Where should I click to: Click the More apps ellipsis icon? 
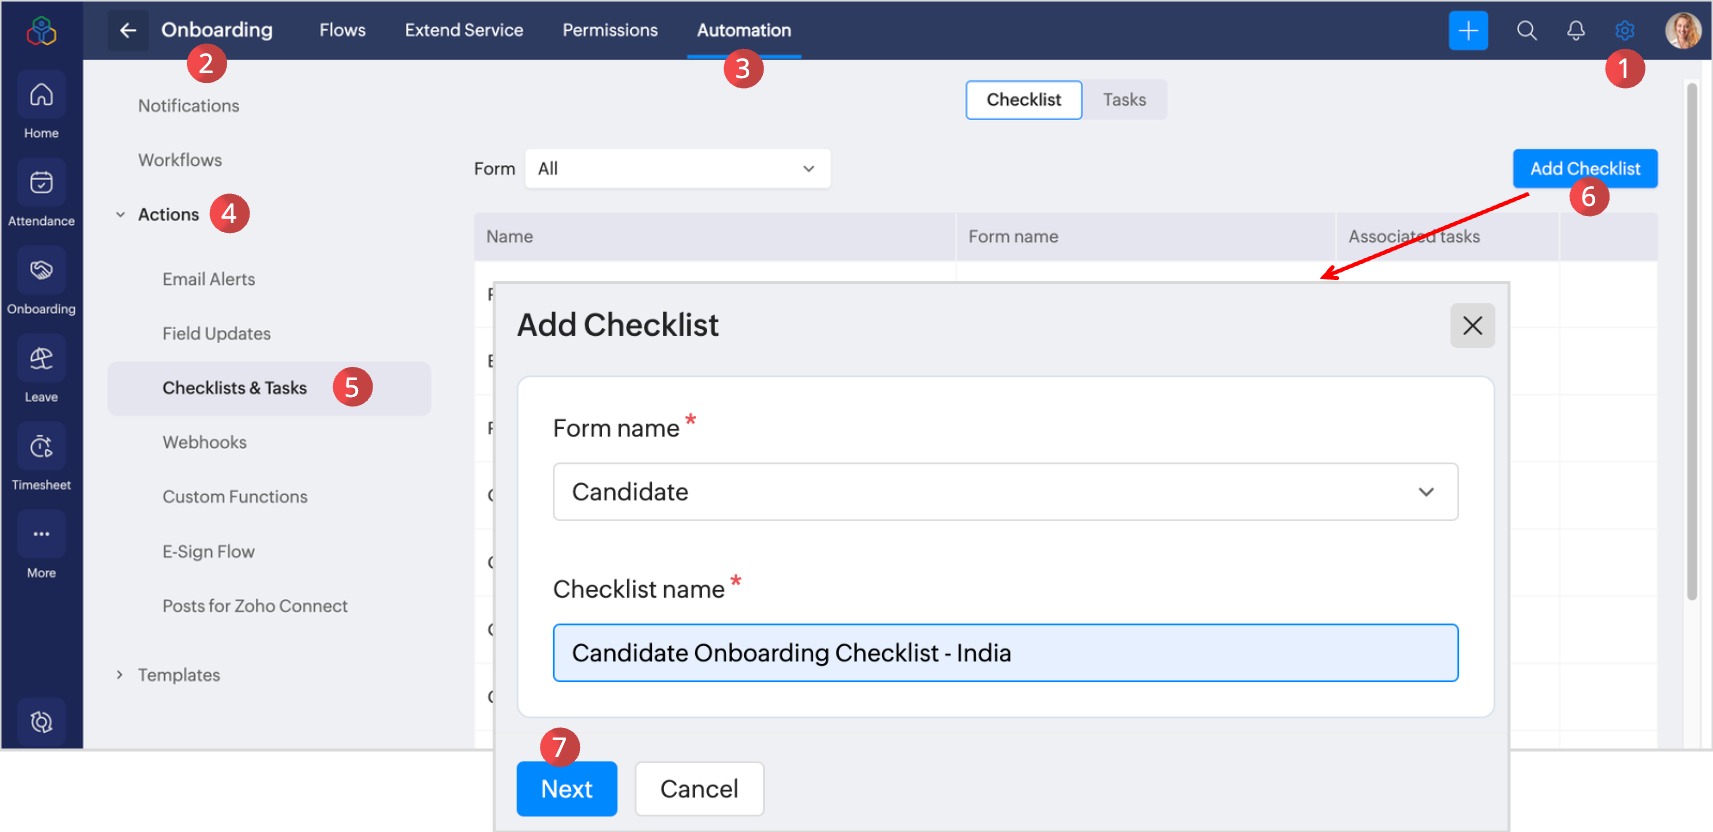point(41,535)
